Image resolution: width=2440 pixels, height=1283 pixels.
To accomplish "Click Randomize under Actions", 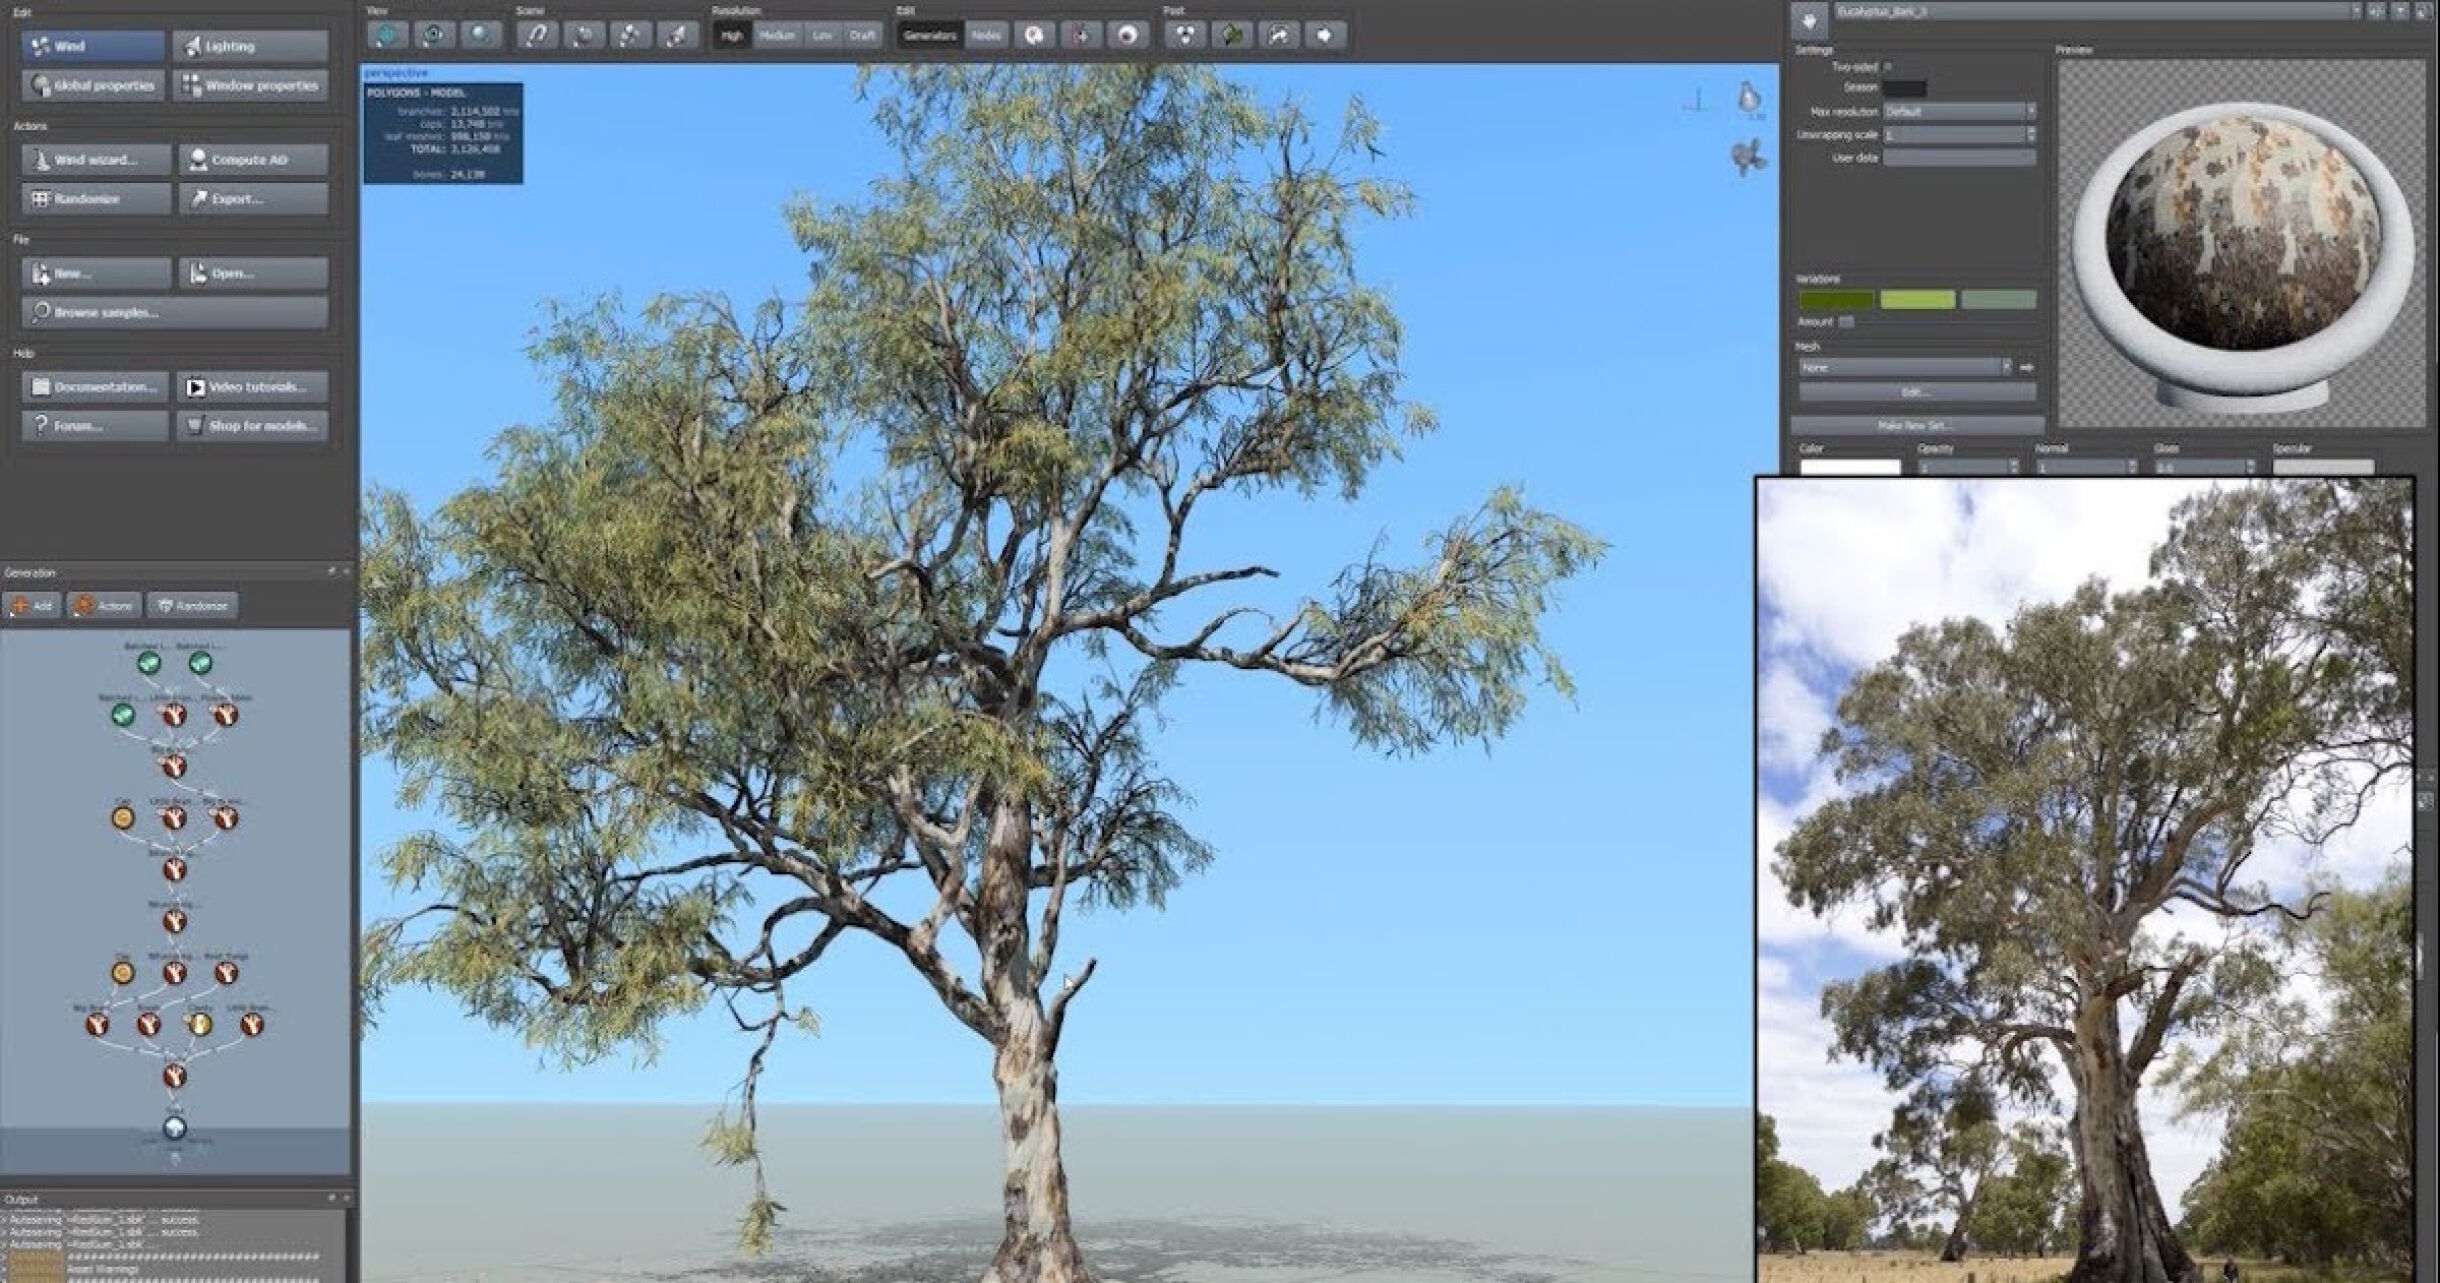I will 96,198.
